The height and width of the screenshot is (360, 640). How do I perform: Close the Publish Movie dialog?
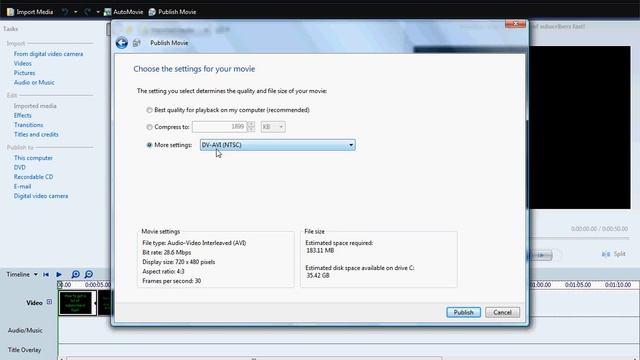point(515,24)
